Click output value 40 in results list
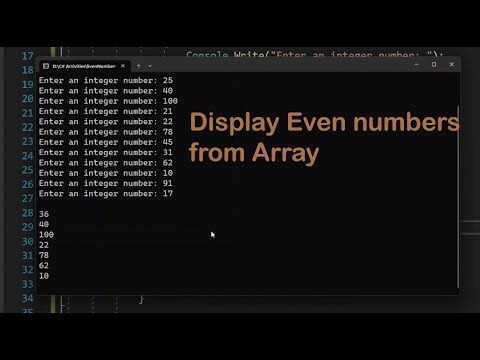The width and height of the screenshot is (480, 360). tap(44, 225)
